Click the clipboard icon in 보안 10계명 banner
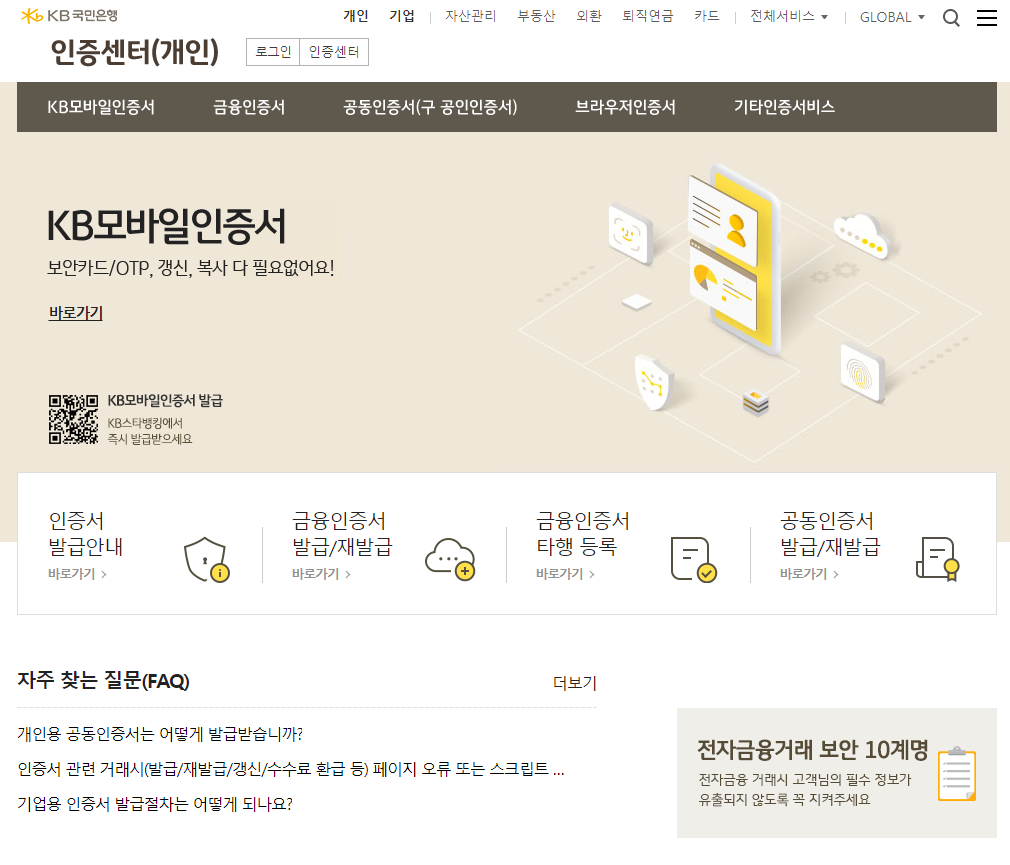 point(957,774)
